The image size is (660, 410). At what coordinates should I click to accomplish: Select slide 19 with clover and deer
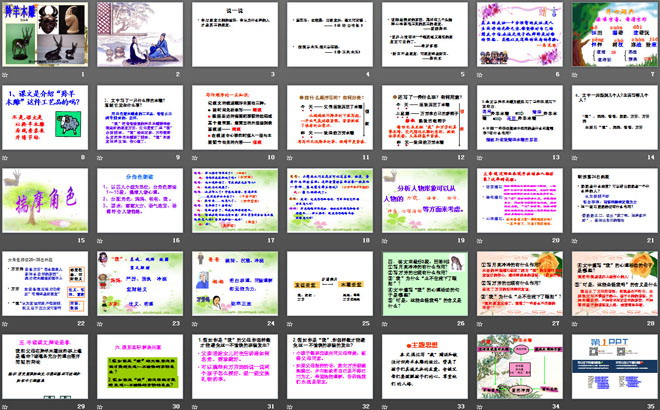pos(425,200)
